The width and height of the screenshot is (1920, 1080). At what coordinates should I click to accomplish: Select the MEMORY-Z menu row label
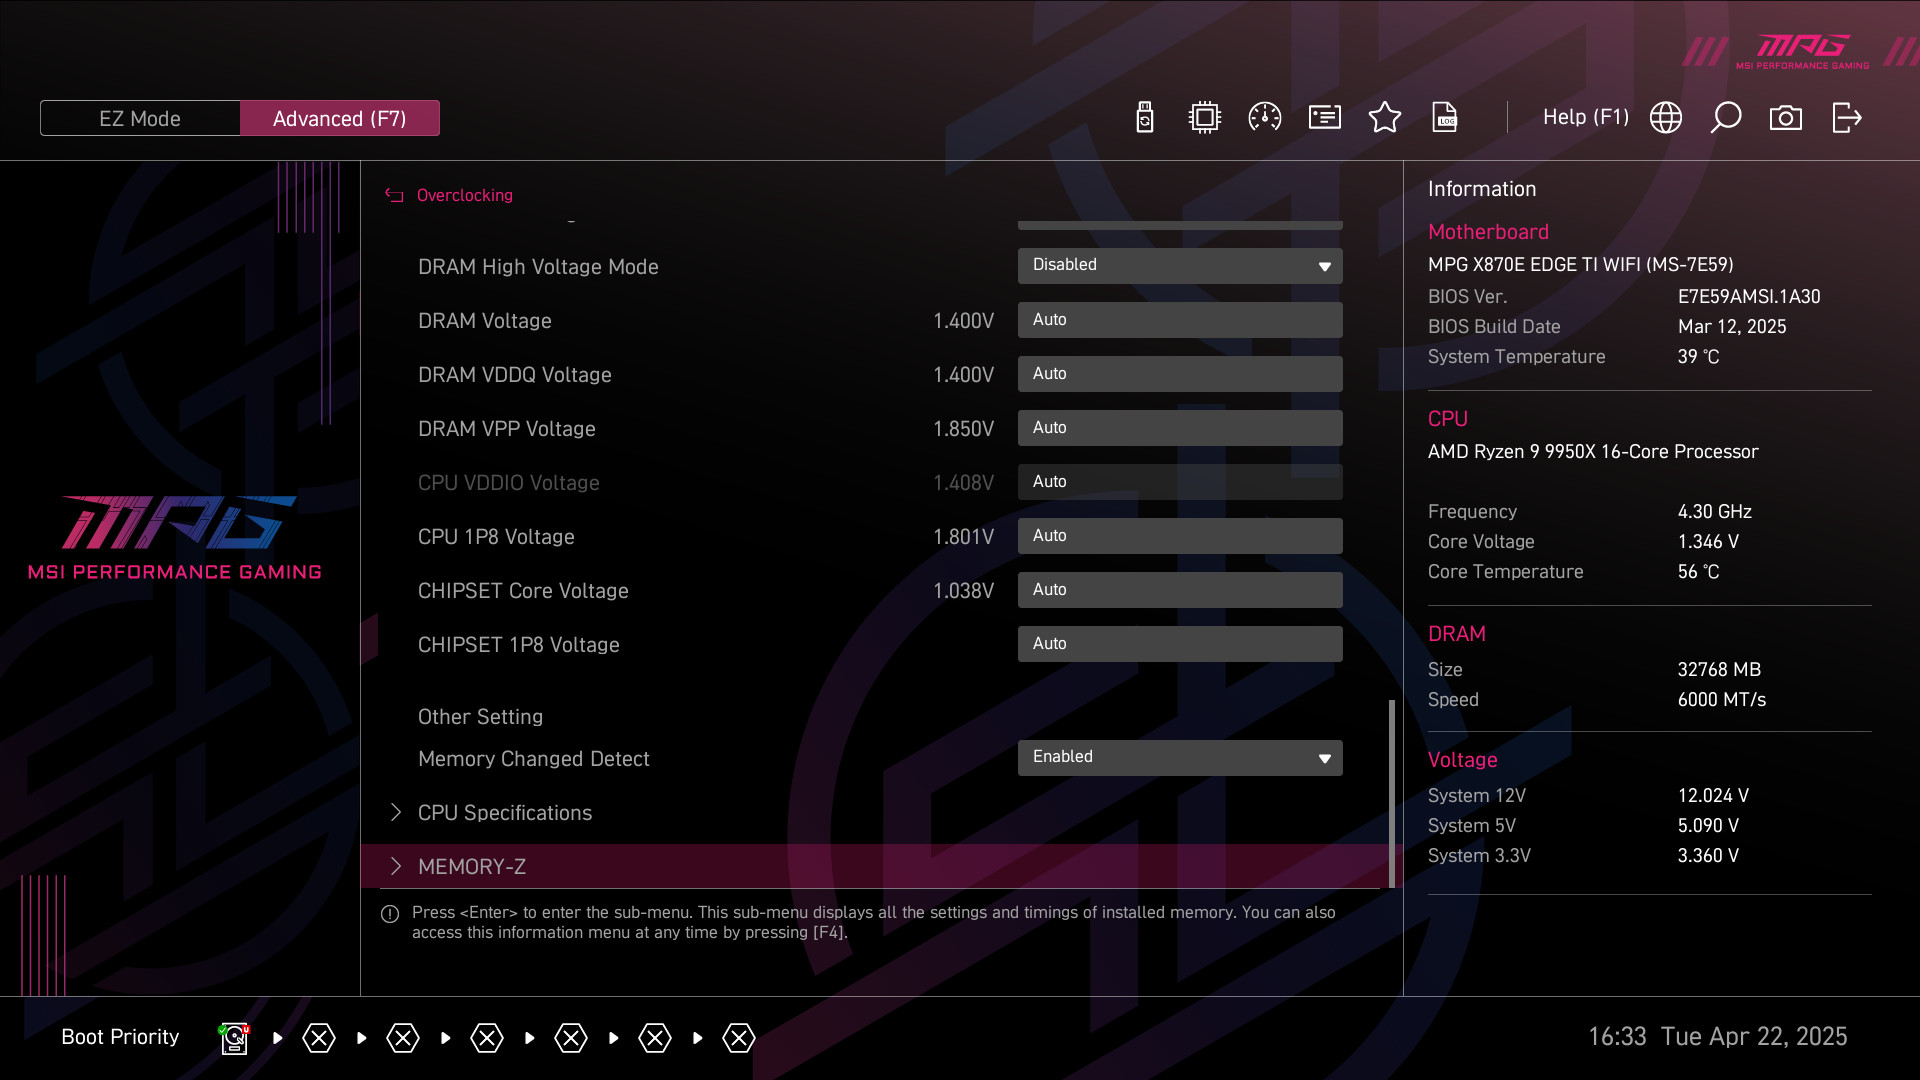pos(472,867)
